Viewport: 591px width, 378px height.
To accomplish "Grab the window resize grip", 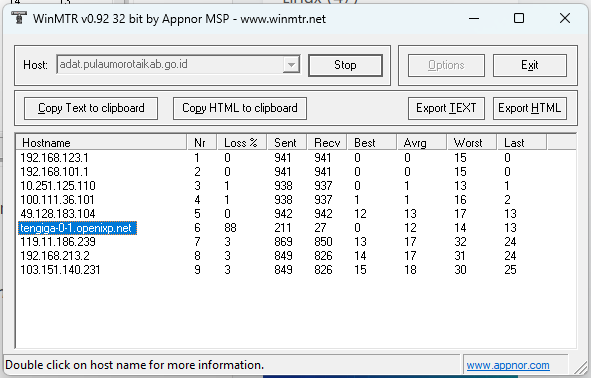I will [582, 367].
